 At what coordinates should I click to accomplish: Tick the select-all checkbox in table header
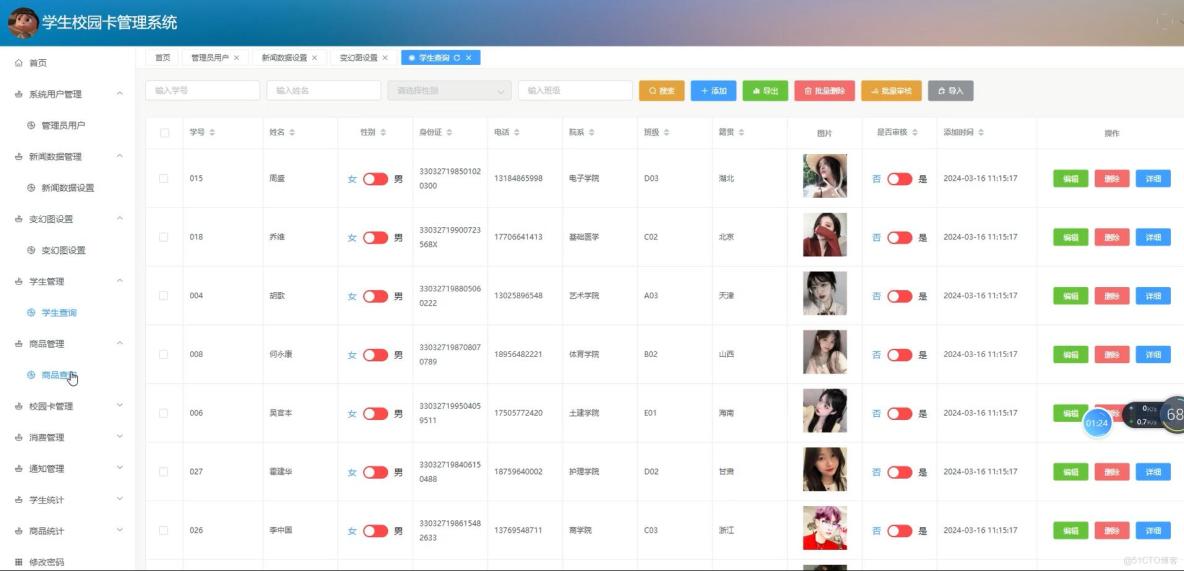pos(165,133)
